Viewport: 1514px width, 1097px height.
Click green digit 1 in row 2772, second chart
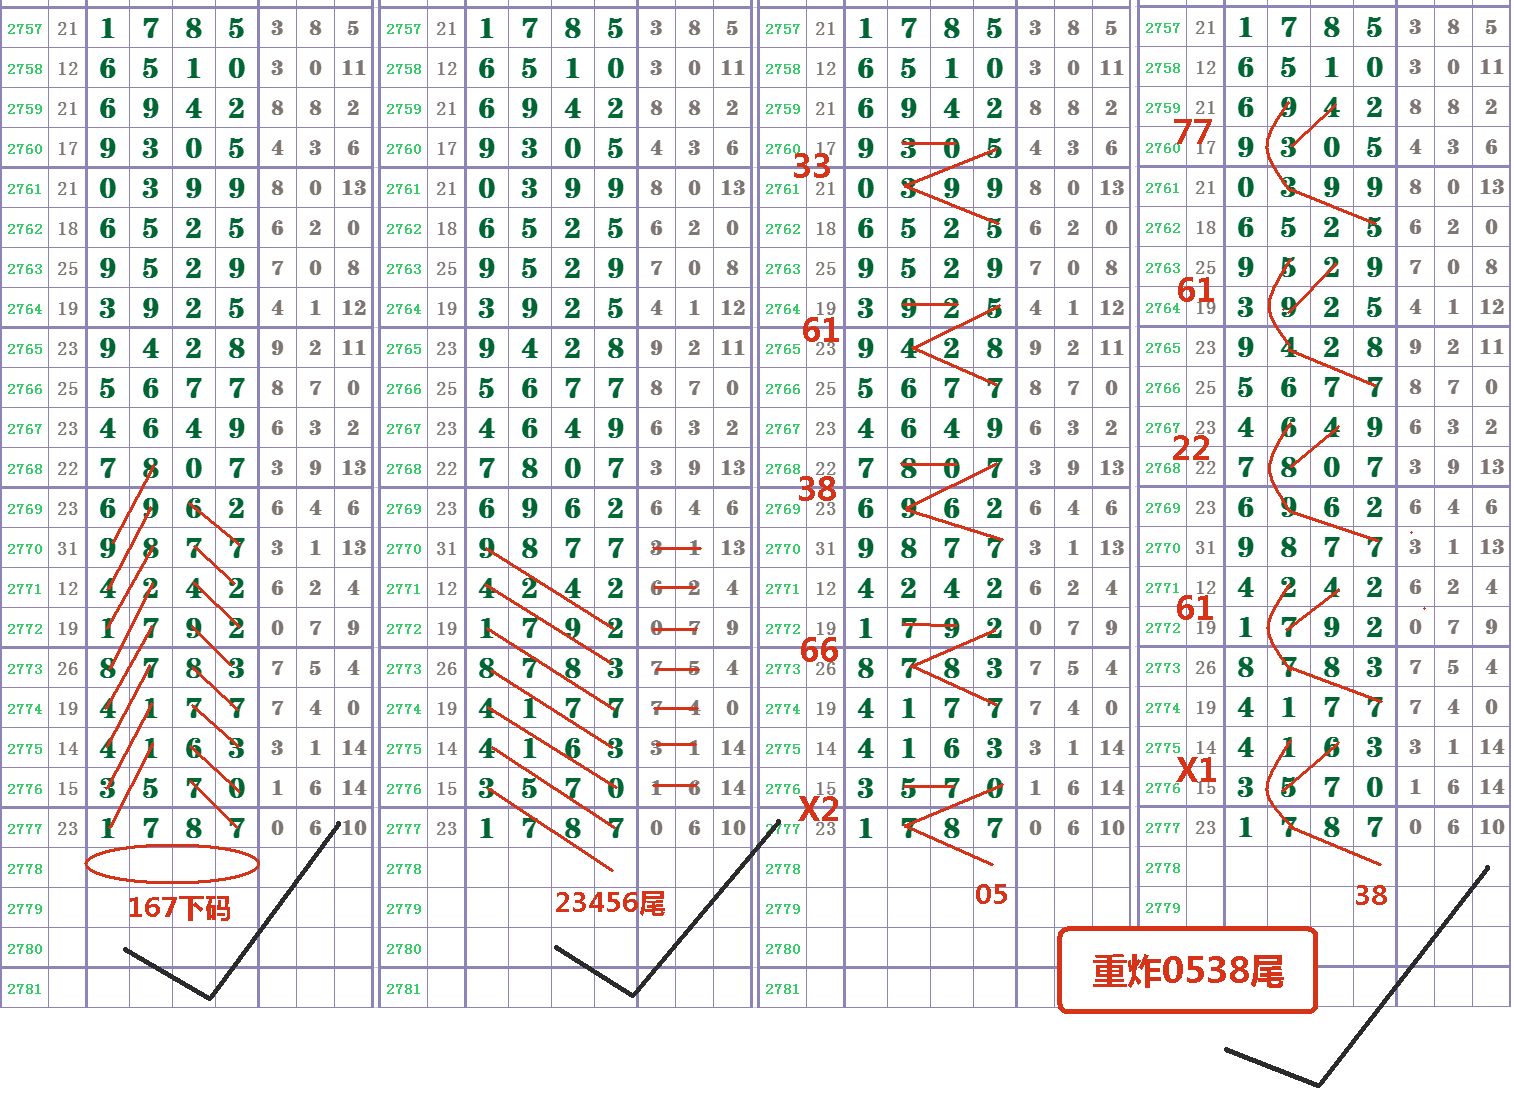click(486, 628)
